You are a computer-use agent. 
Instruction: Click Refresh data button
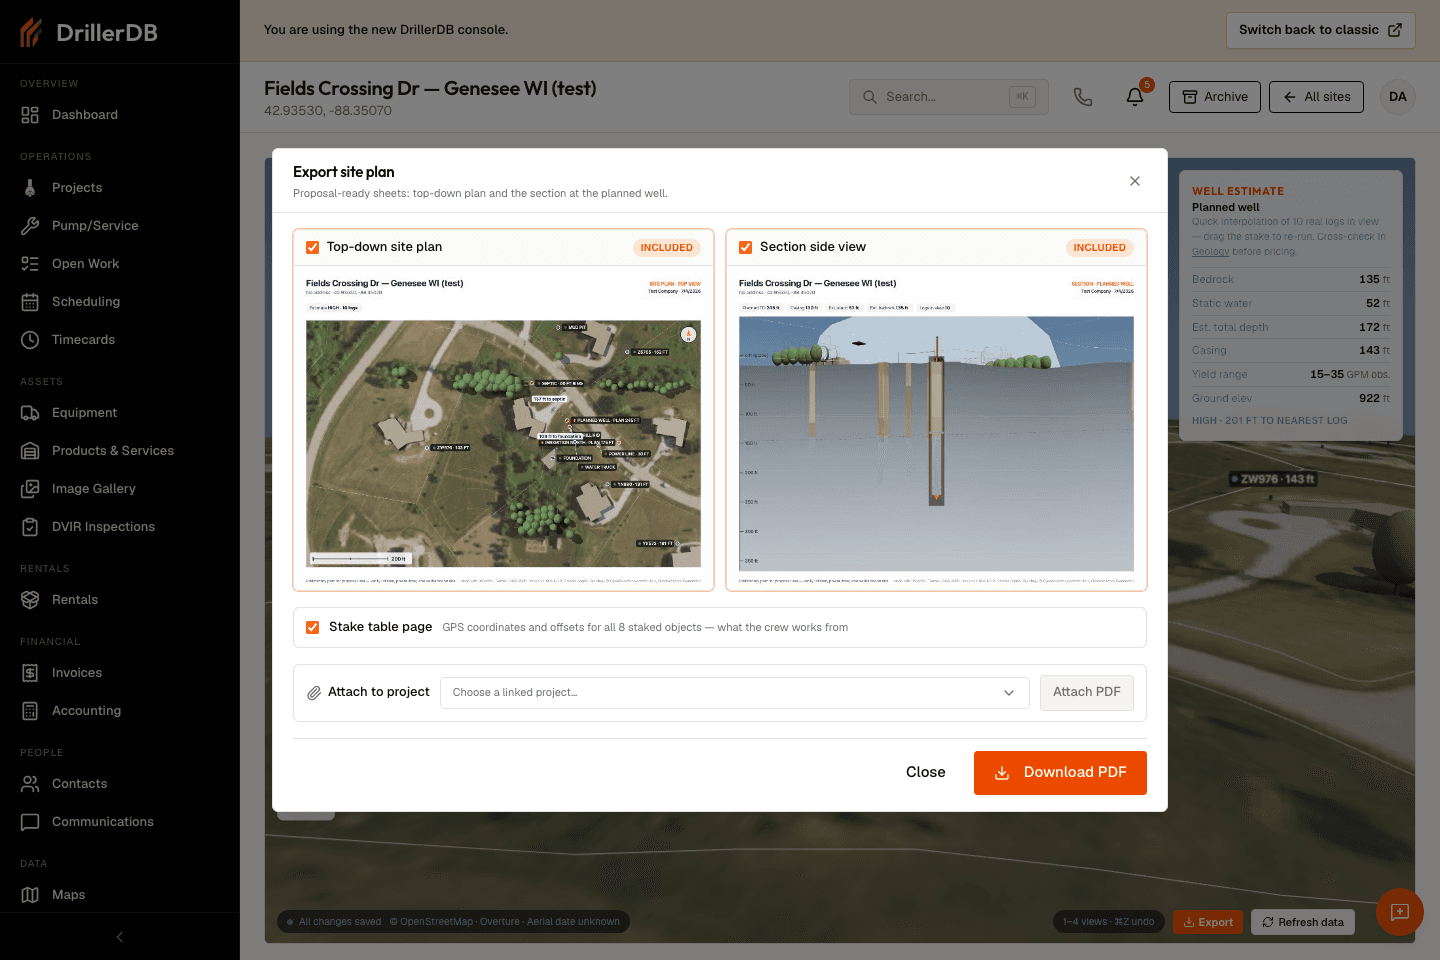pyautogui.click(x=1303, y=922)
